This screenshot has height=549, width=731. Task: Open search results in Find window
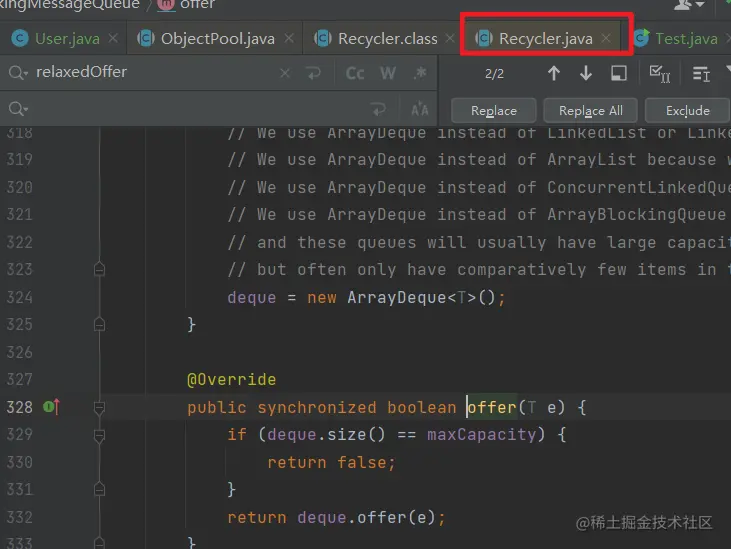[x=619, y=73]
